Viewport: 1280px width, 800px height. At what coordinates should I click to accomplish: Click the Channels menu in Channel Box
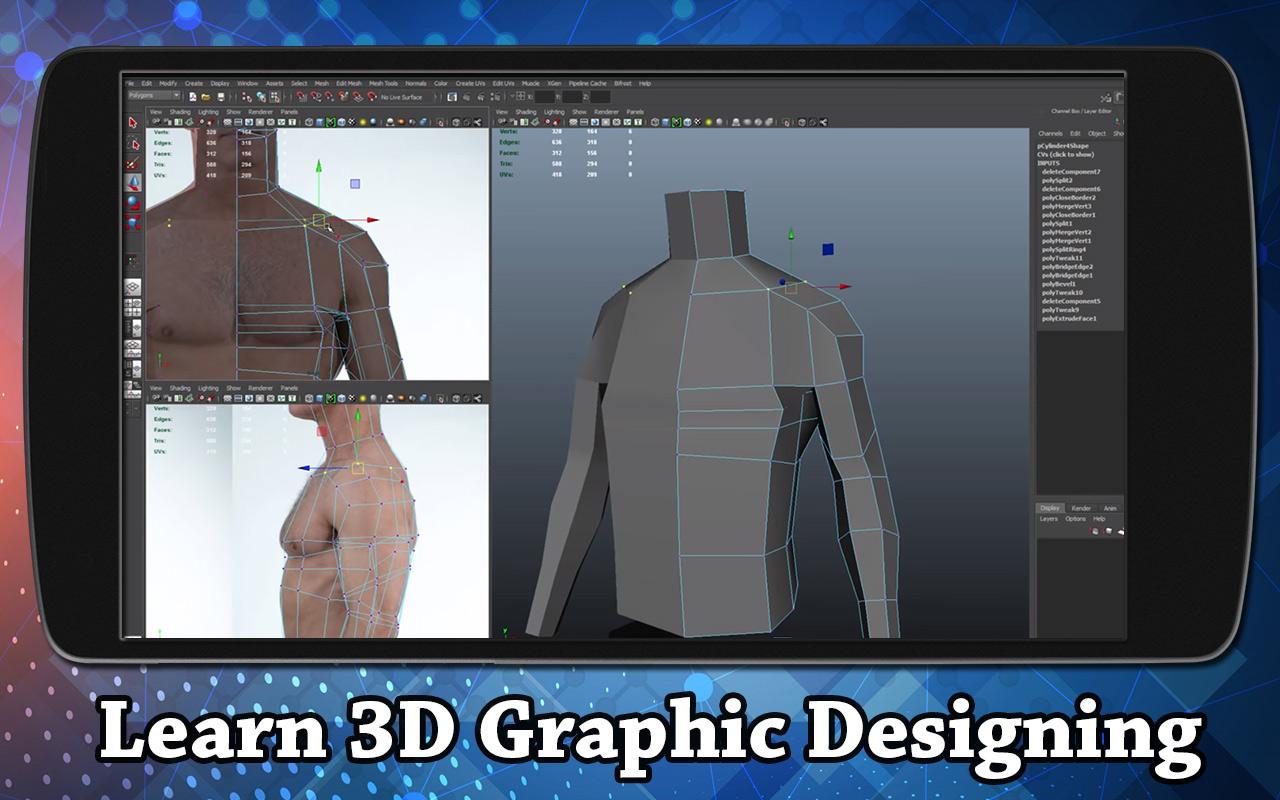pos(1050,133)
